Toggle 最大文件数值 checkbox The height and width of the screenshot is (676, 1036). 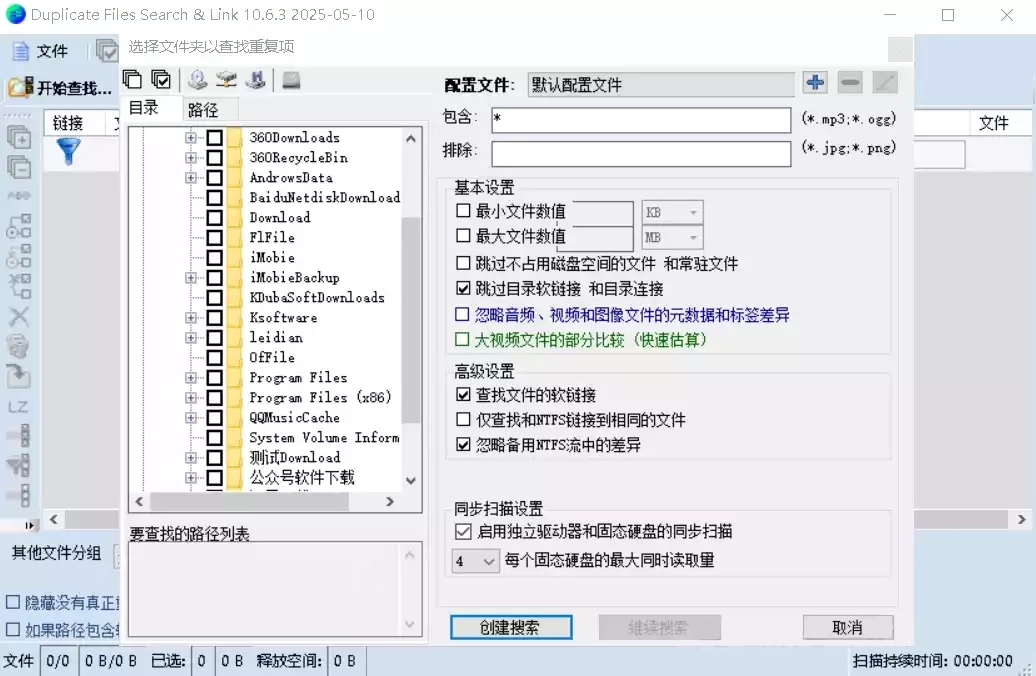click(463, 236)
